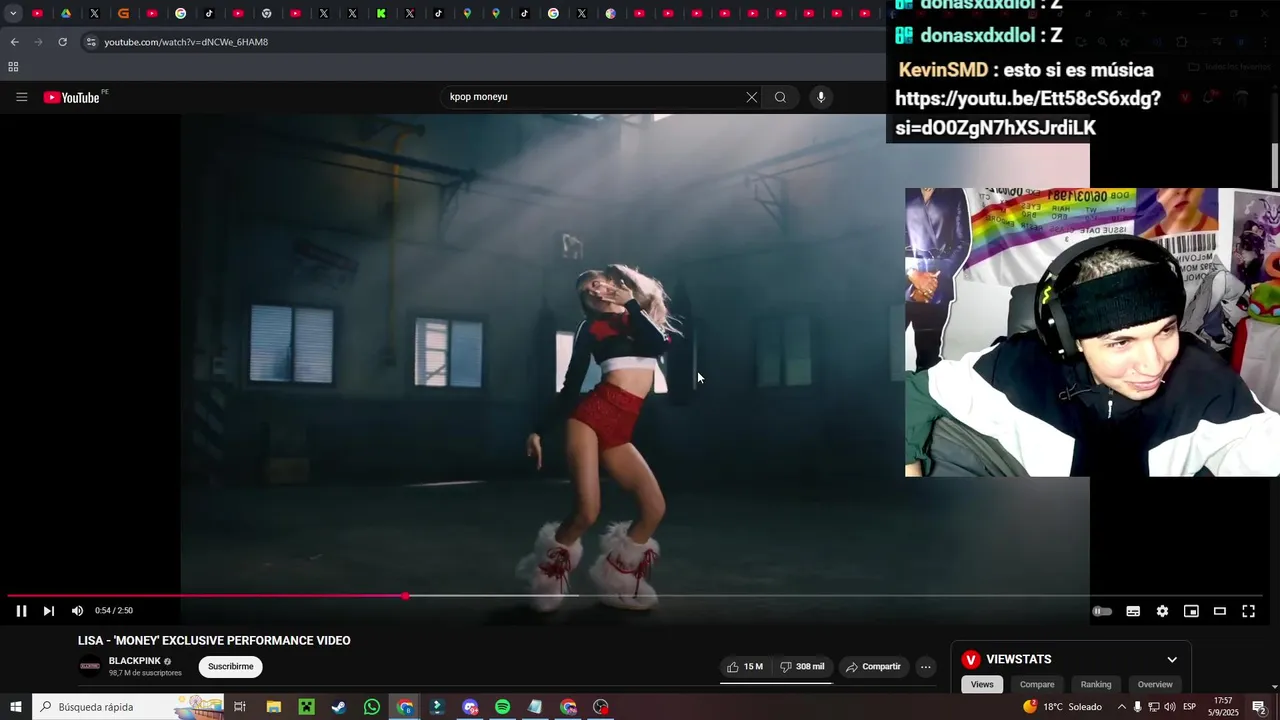Skip to next video
Viewport: 1280px width, 720px height.
pyautogui.click(x=48, y=611)
